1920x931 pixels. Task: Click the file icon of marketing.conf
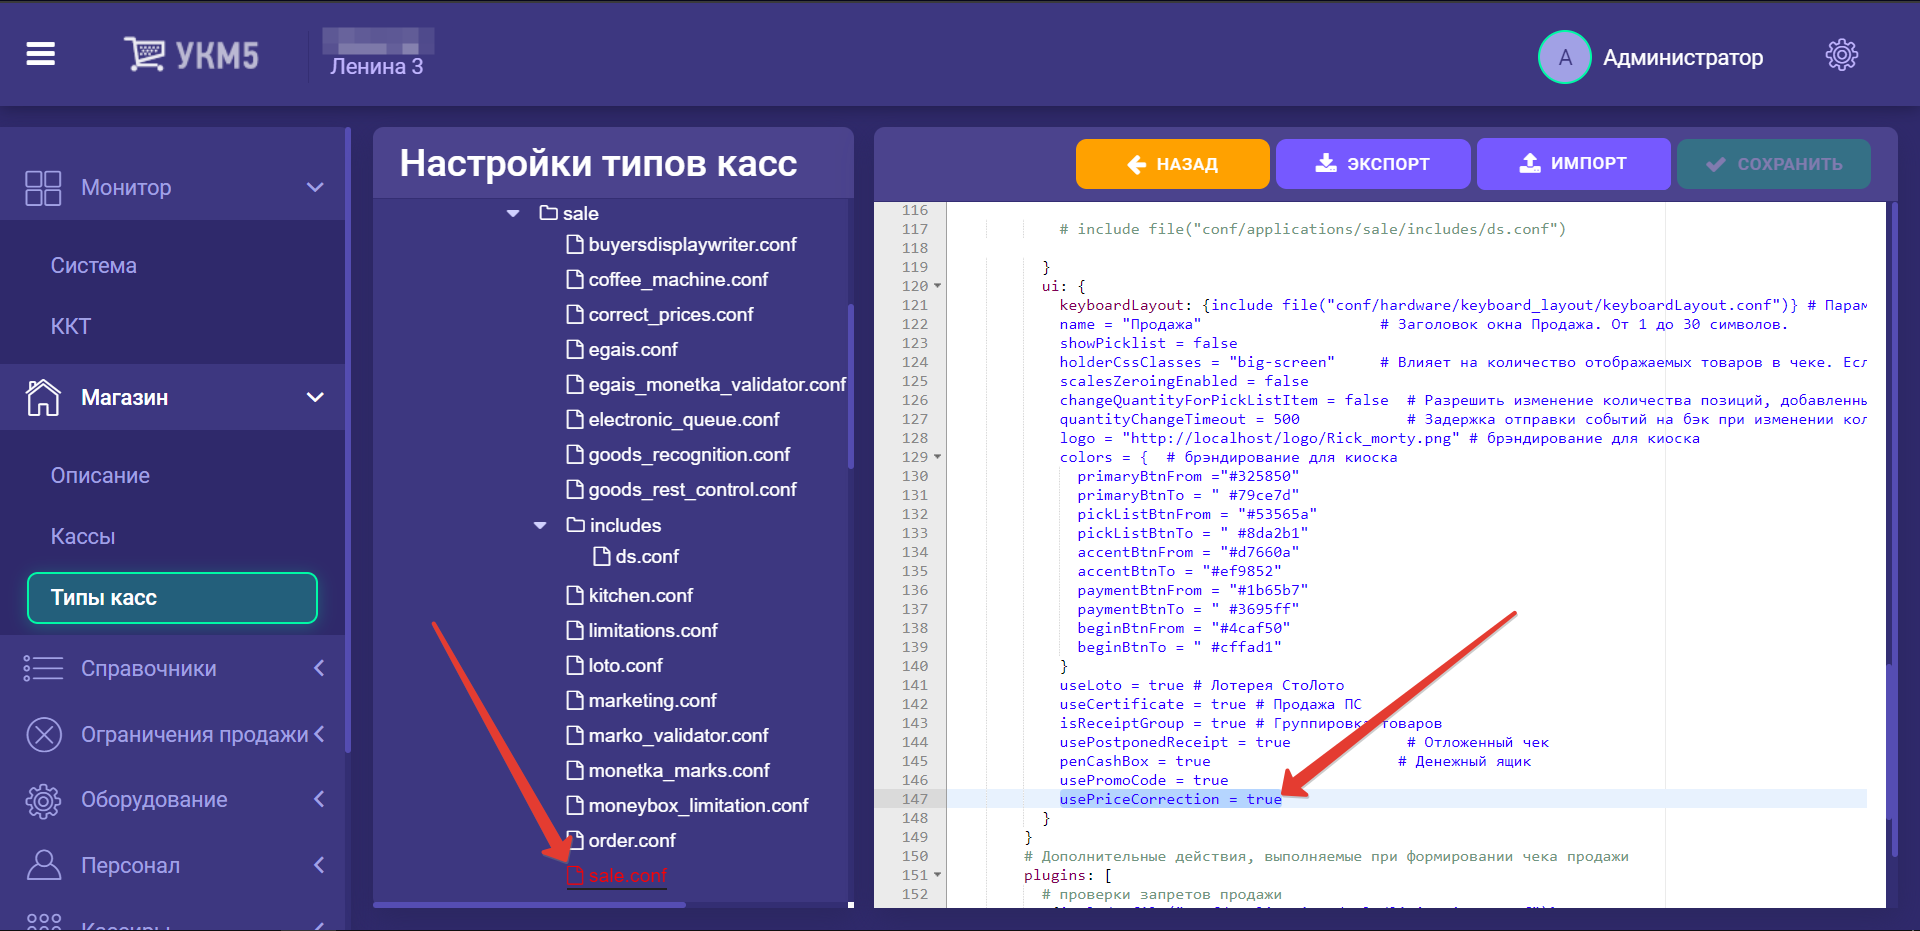[575, 700]
